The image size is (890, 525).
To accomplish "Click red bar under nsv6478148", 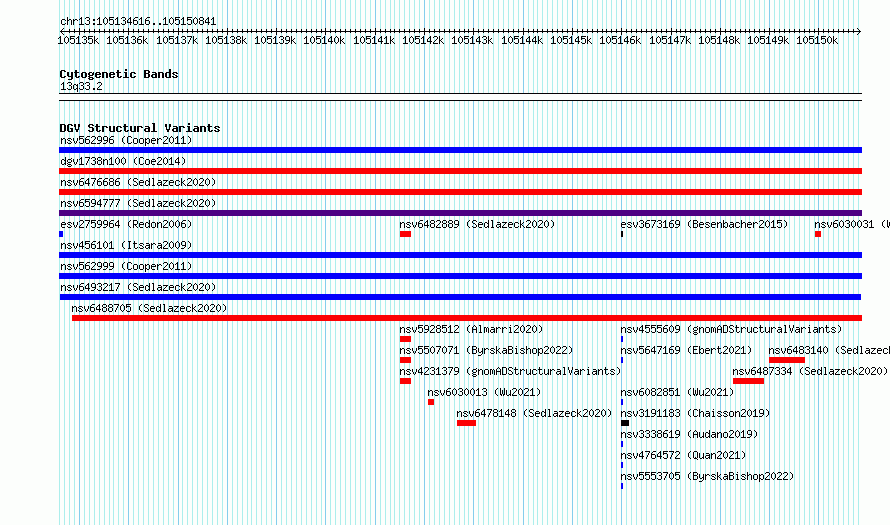I will 467,423.
